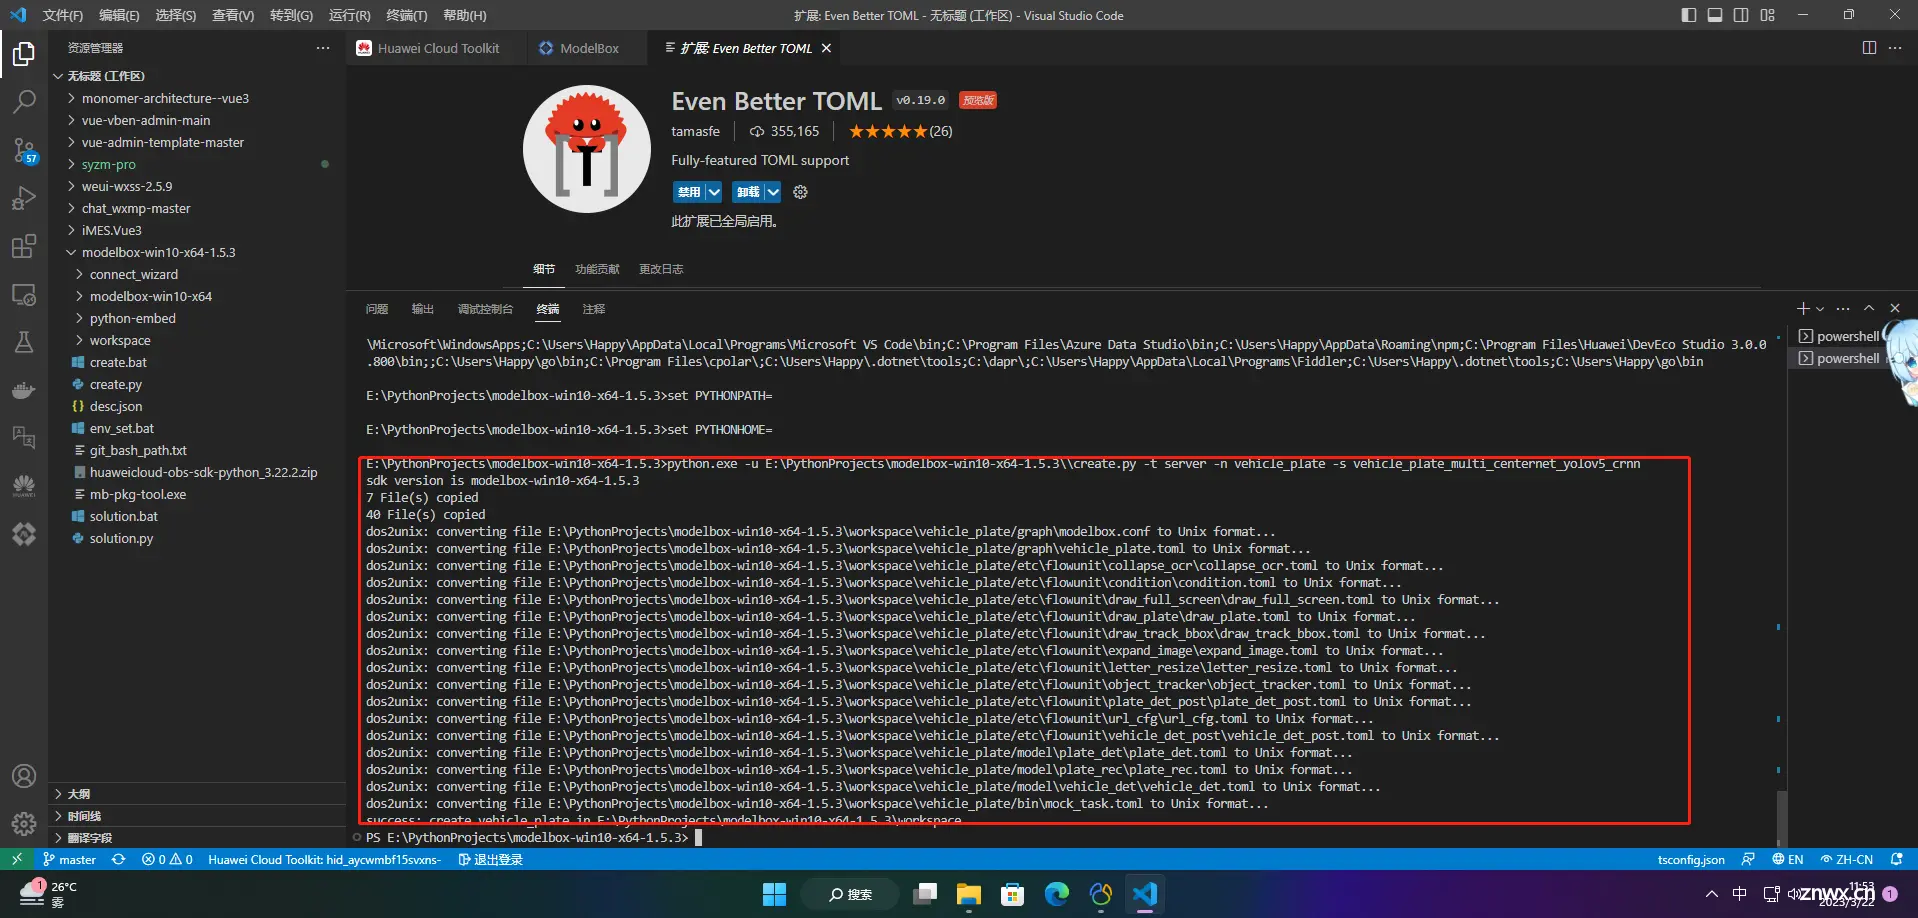The width and height of the screenshot is (1918, 918).
Task: Open the translation view icon in activity bar
Action: tap(24, 437)
